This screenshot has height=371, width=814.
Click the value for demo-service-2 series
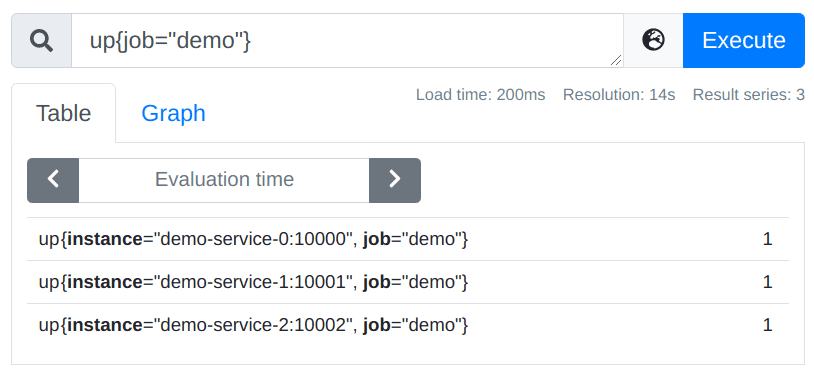coord(767,325)
